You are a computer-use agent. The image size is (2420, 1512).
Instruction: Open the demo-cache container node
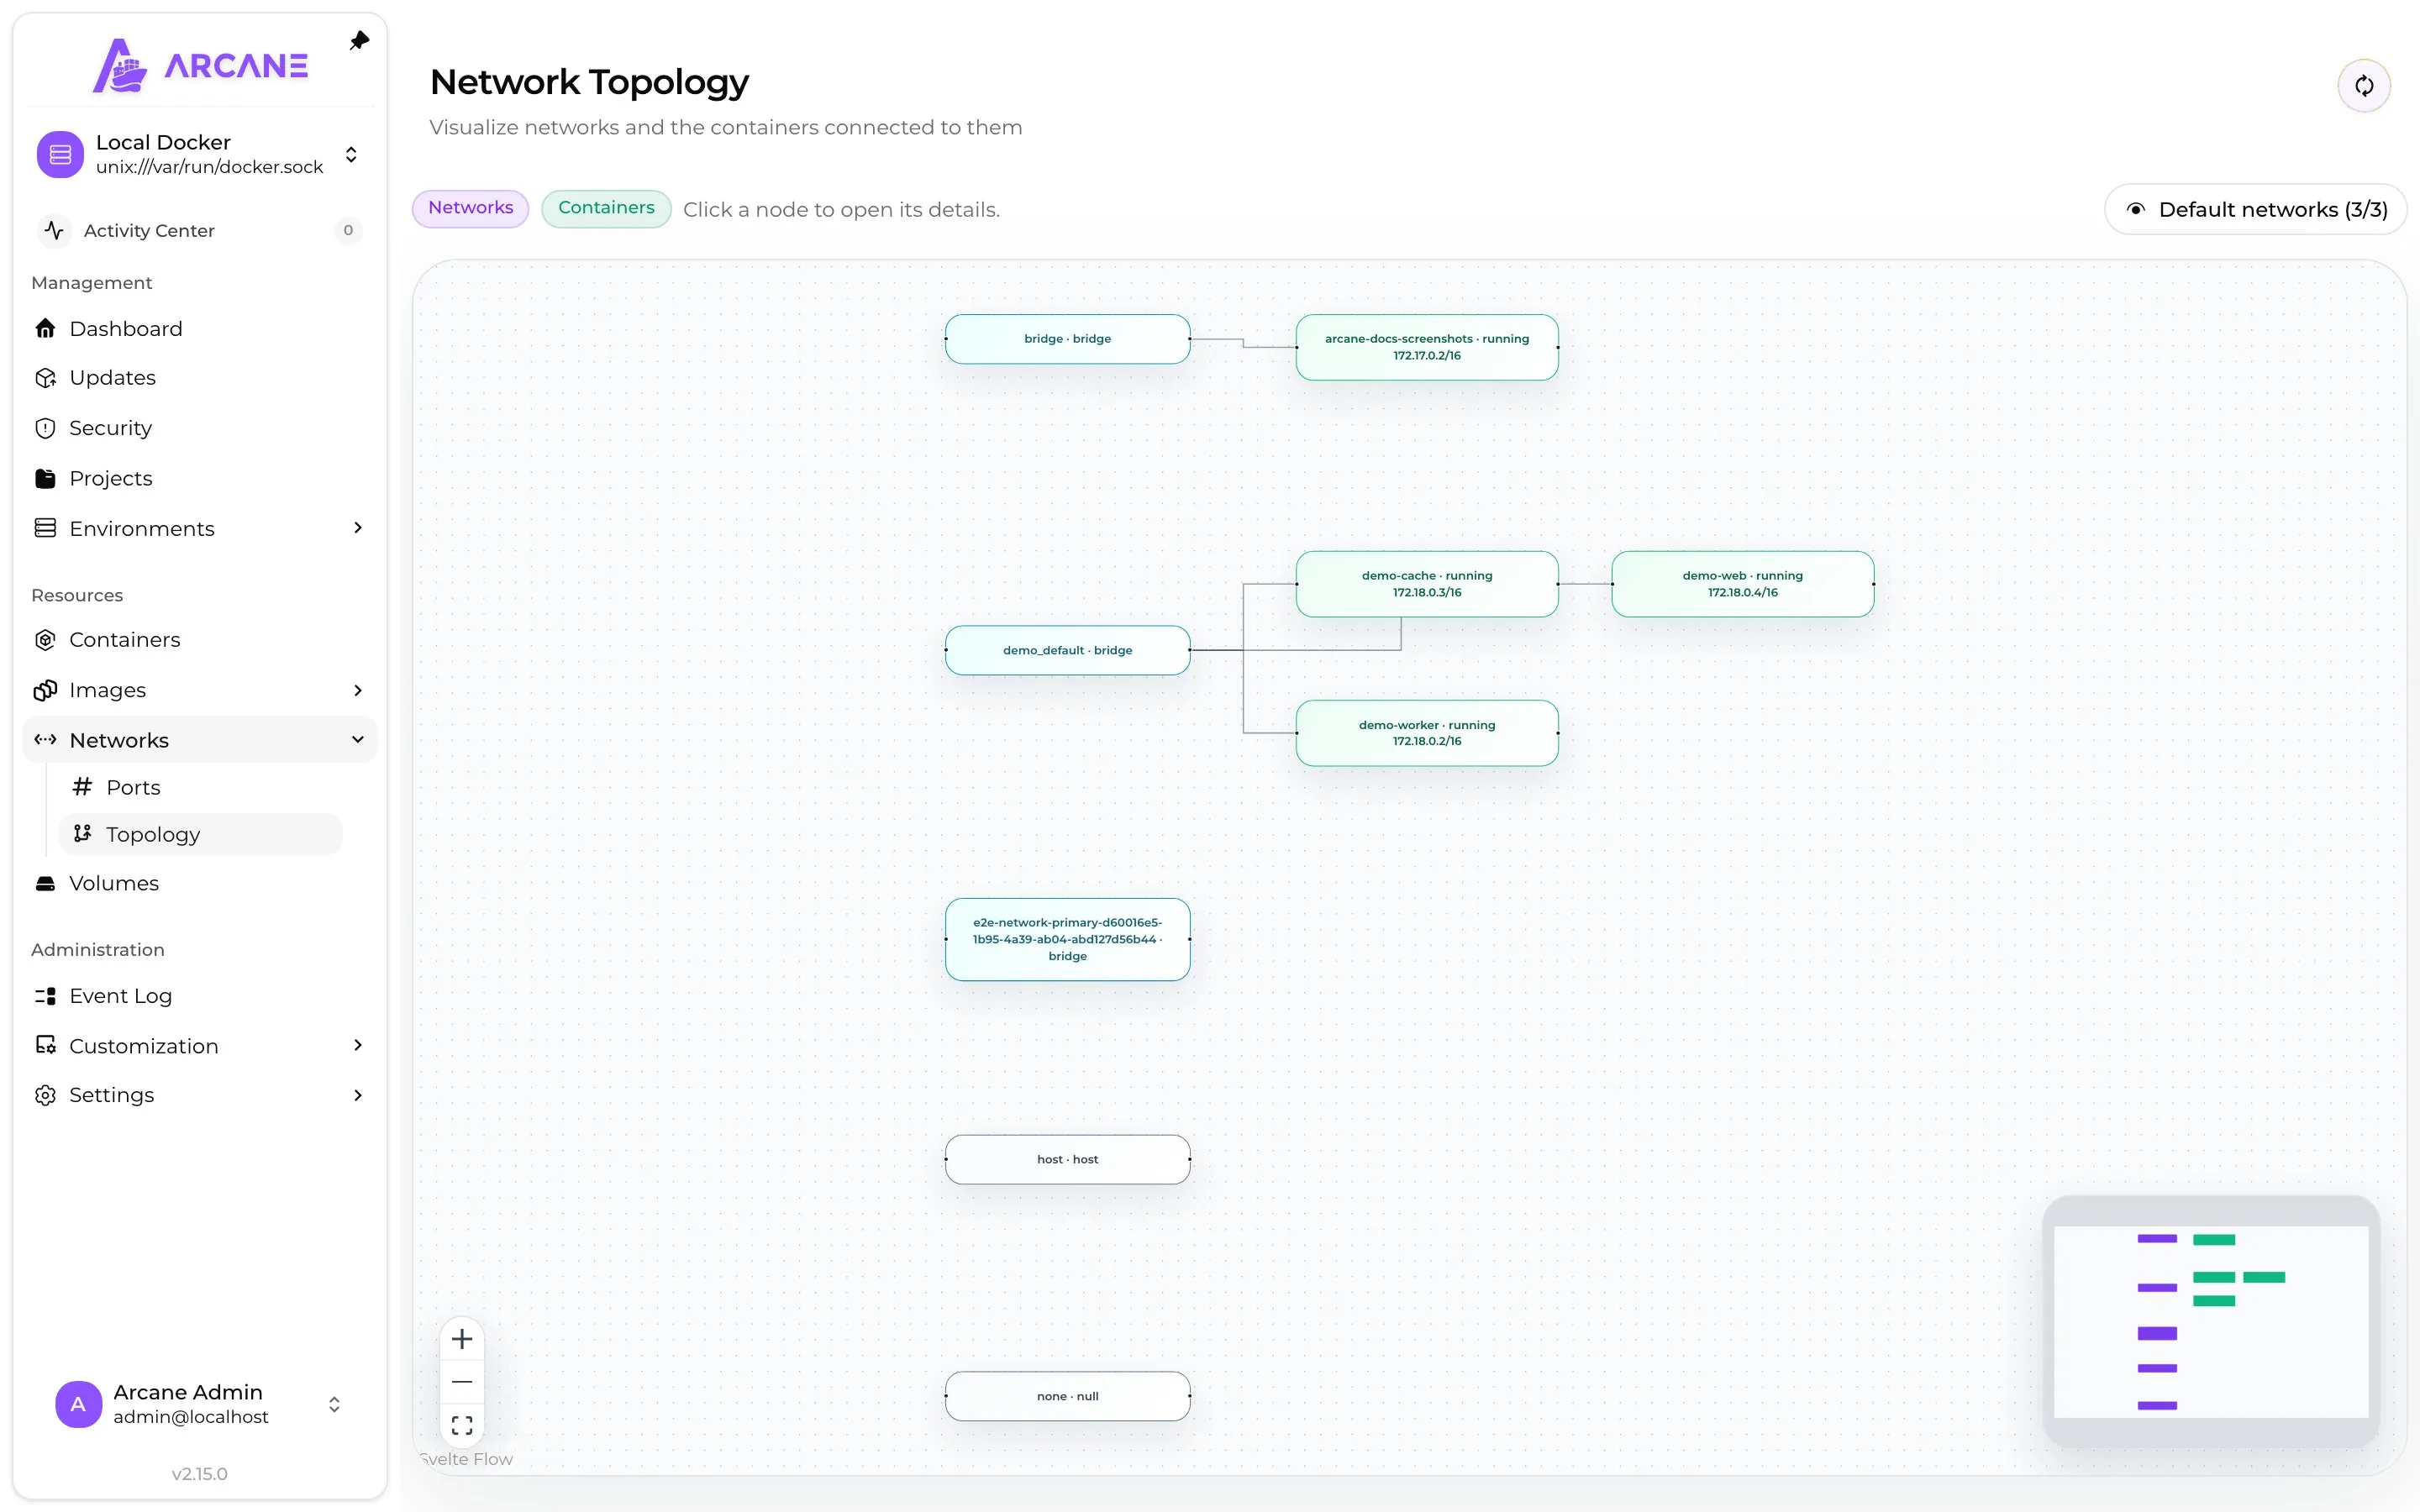tap(1427, 584)
